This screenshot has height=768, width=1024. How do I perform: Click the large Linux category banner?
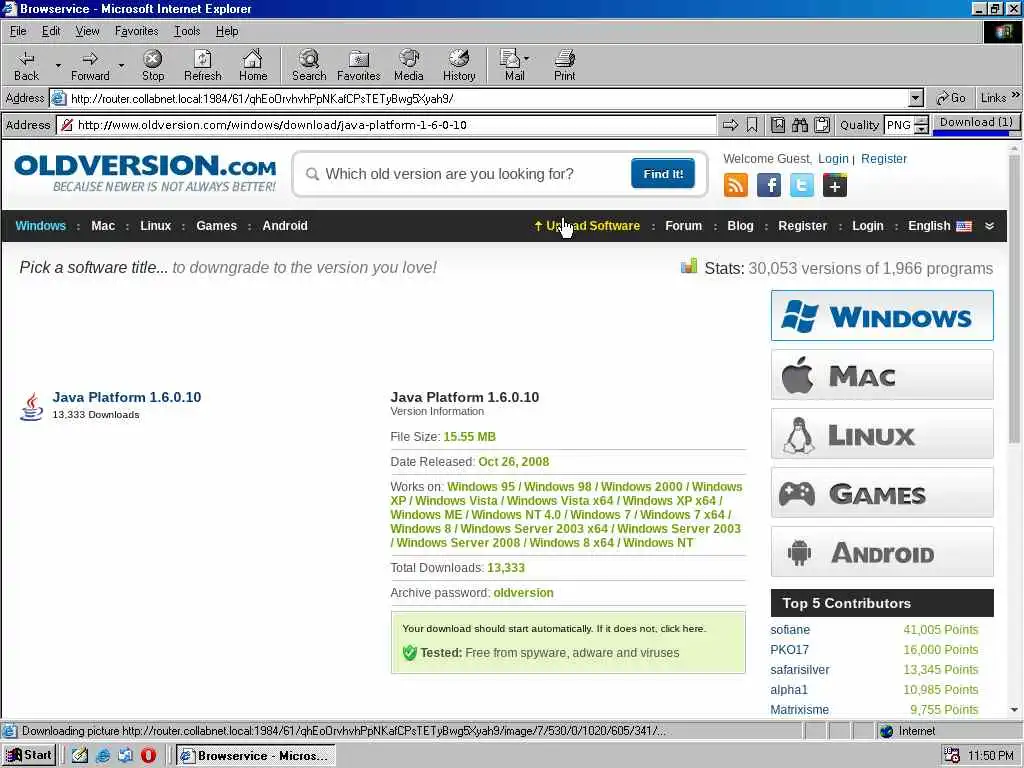pyautogui.click(x=882, y=434)
